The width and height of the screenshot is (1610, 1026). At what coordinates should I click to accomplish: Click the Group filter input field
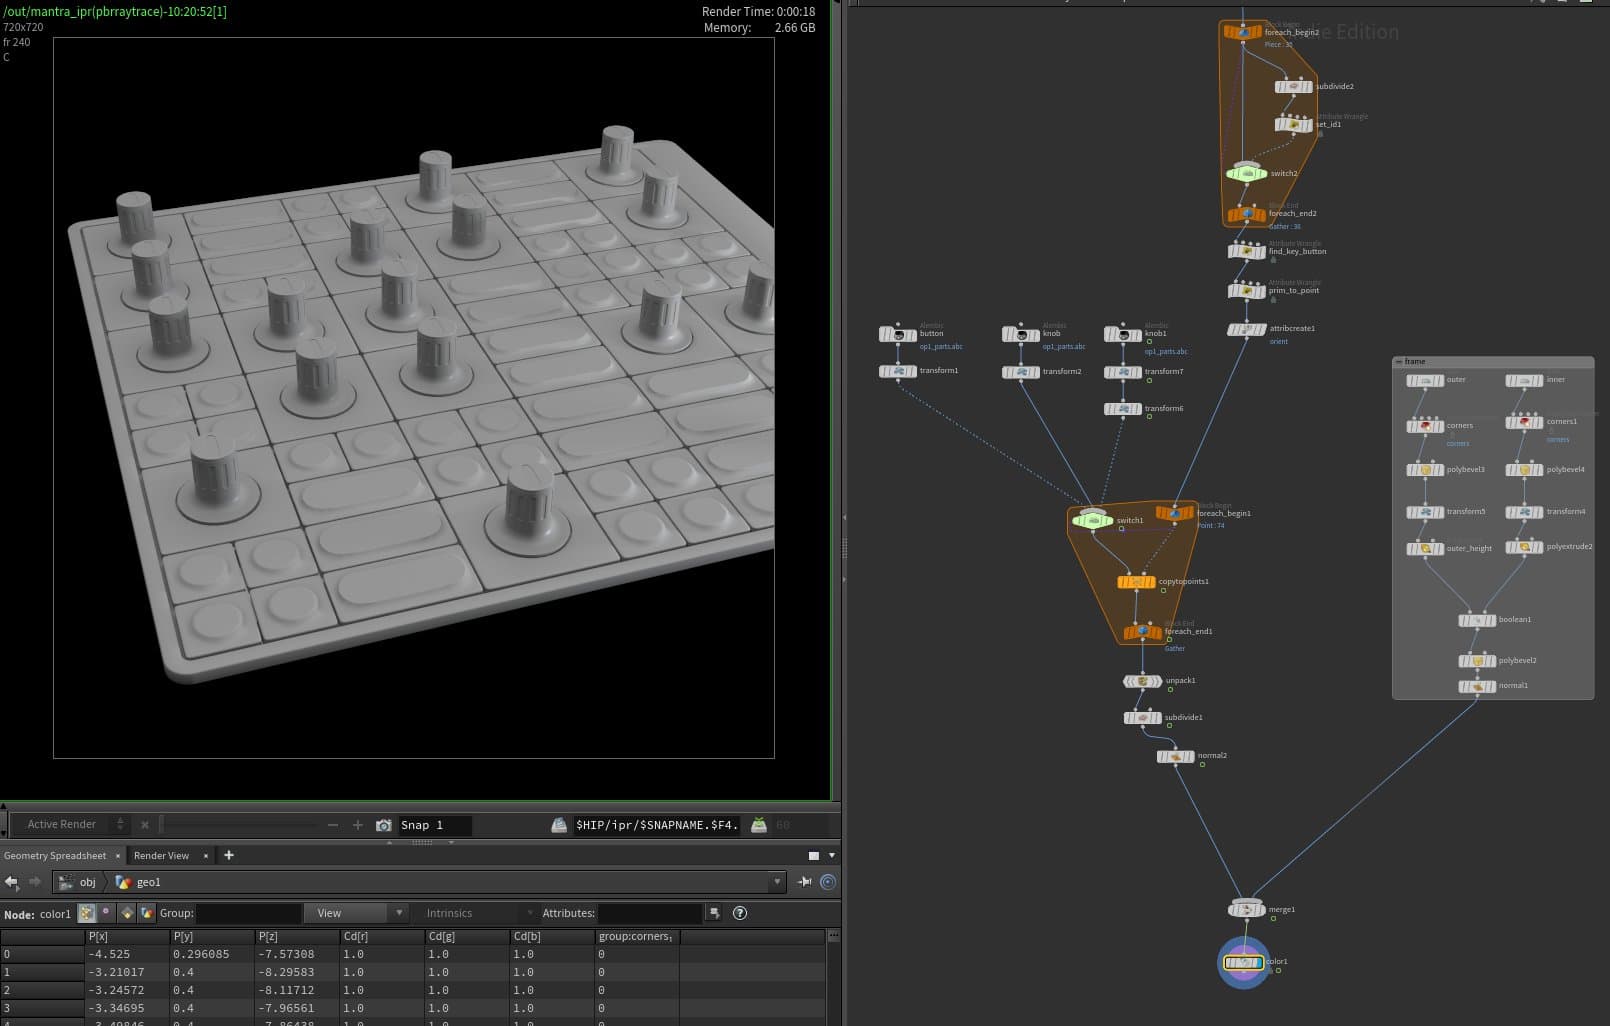247,913
